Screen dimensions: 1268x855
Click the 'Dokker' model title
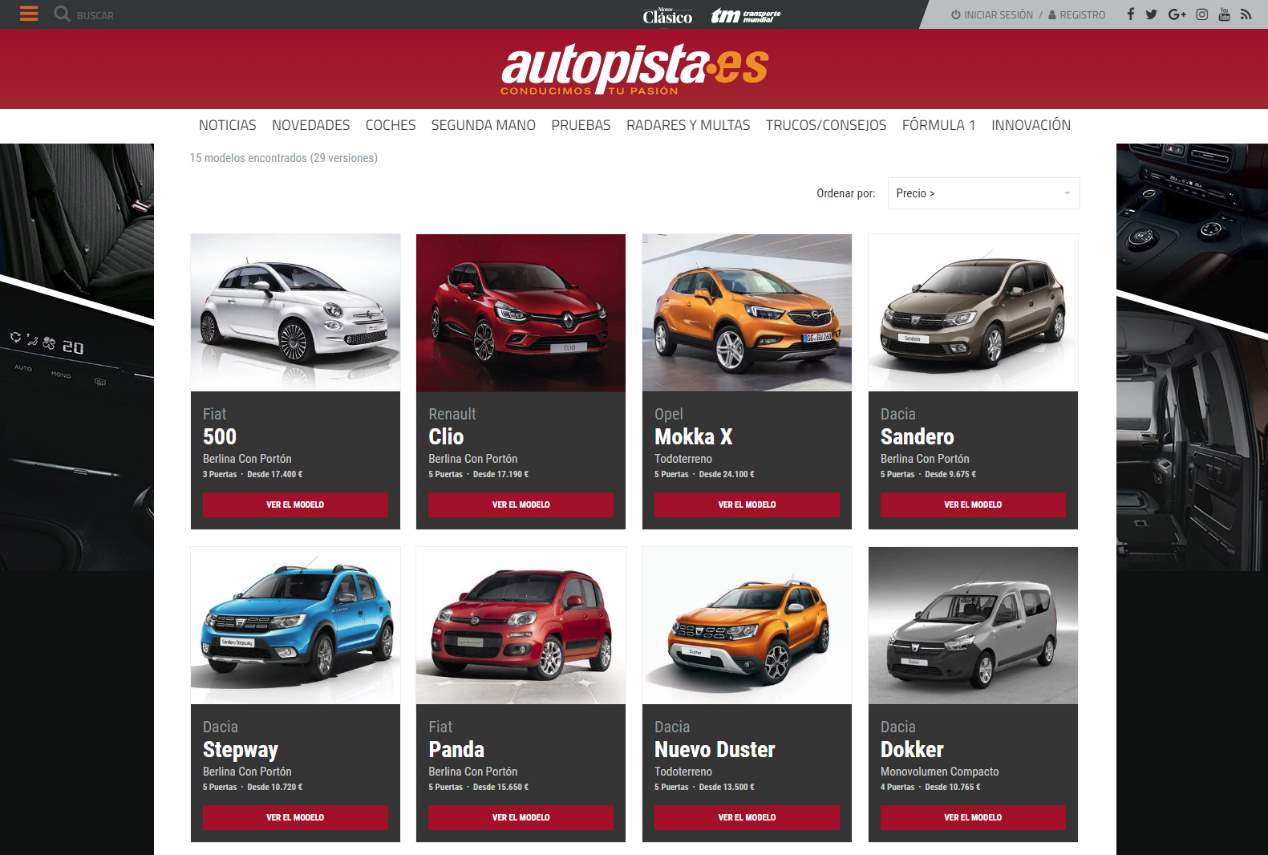click(912, 750)
